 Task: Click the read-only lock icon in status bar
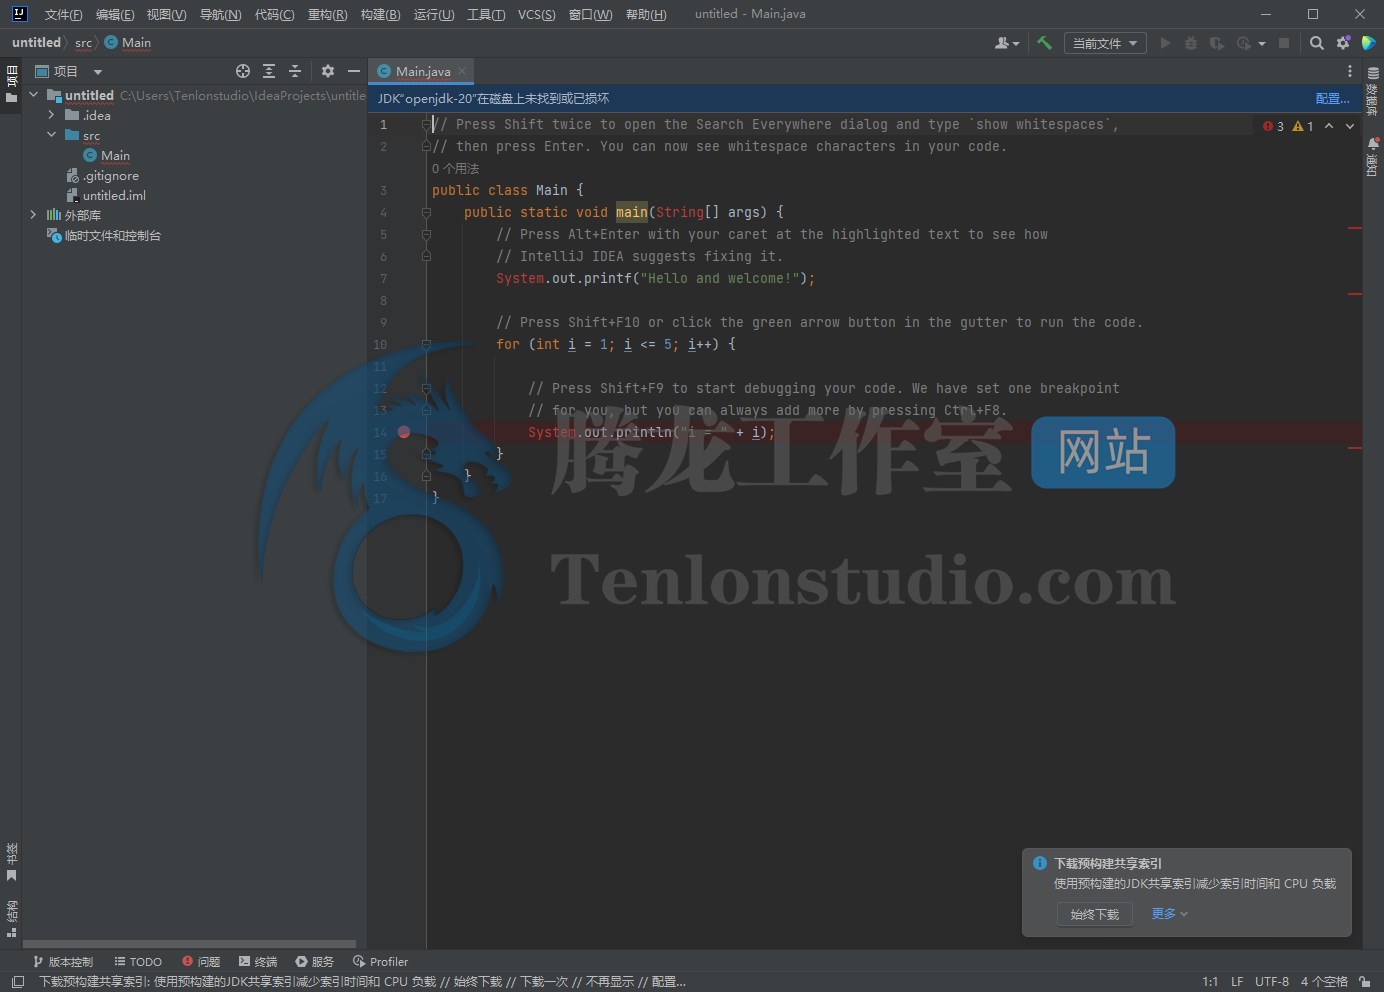[x=1364, y=982]
